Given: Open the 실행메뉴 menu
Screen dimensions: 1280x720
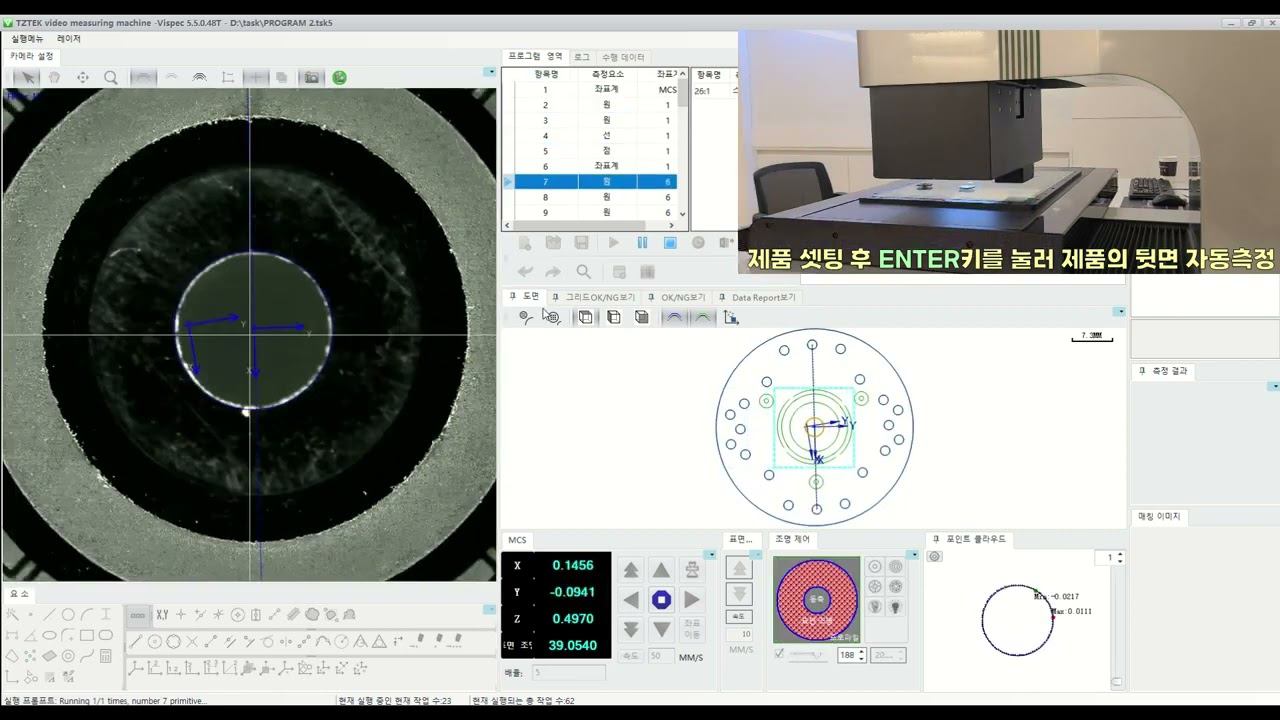Looking at the screenshot, I should [27, 38].
